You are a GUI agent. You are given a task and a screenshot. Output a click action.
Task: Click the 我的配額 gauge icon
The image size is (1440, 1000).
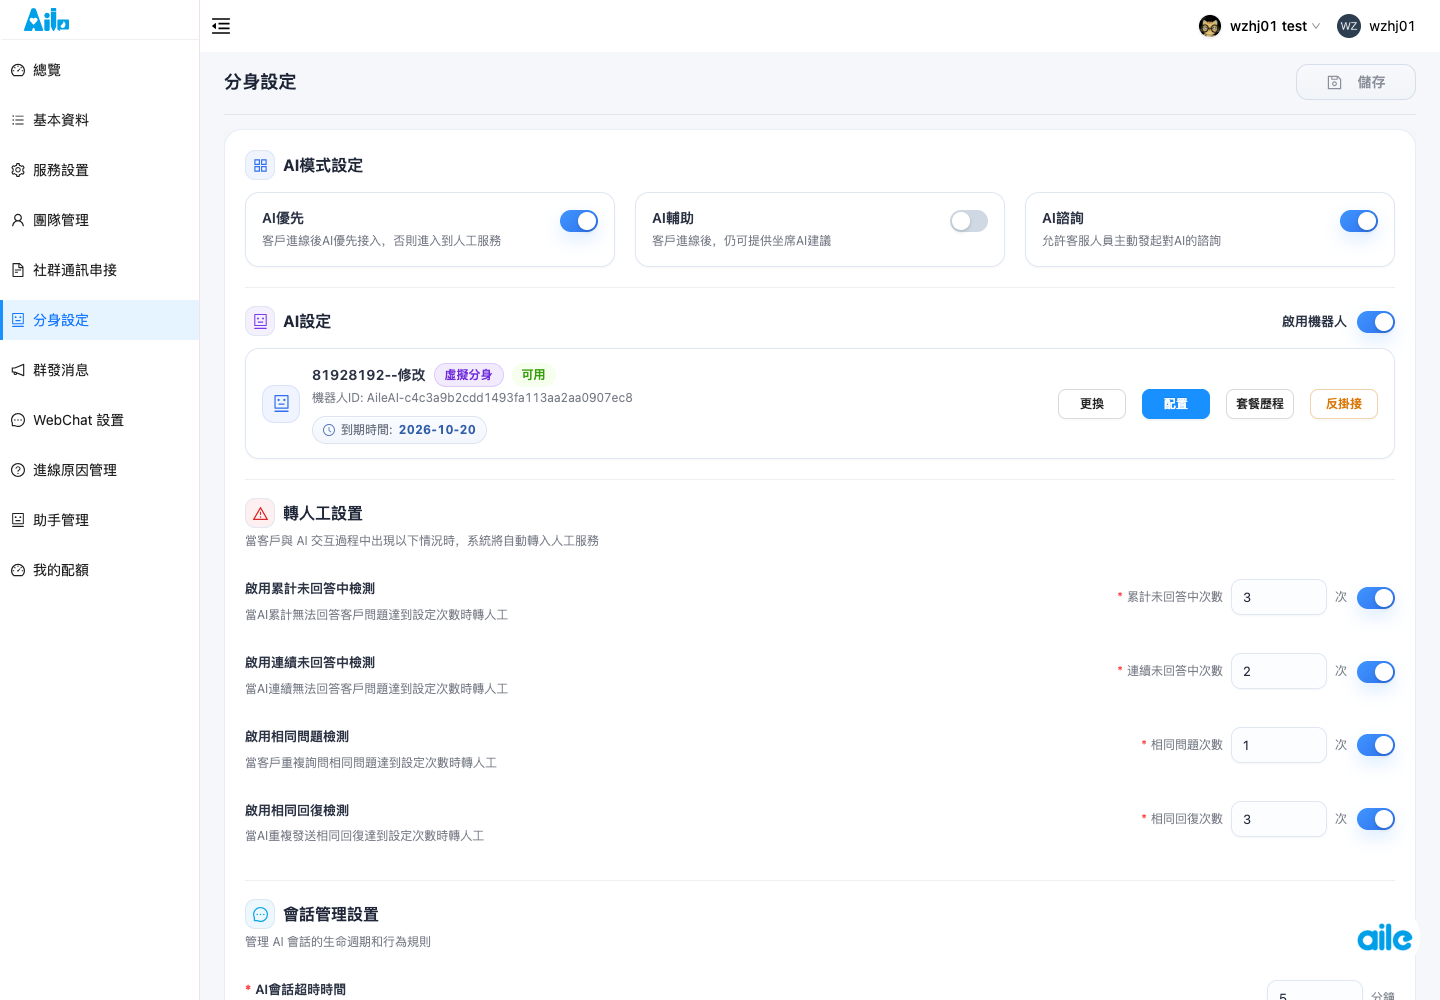click(x=18, y=570)
